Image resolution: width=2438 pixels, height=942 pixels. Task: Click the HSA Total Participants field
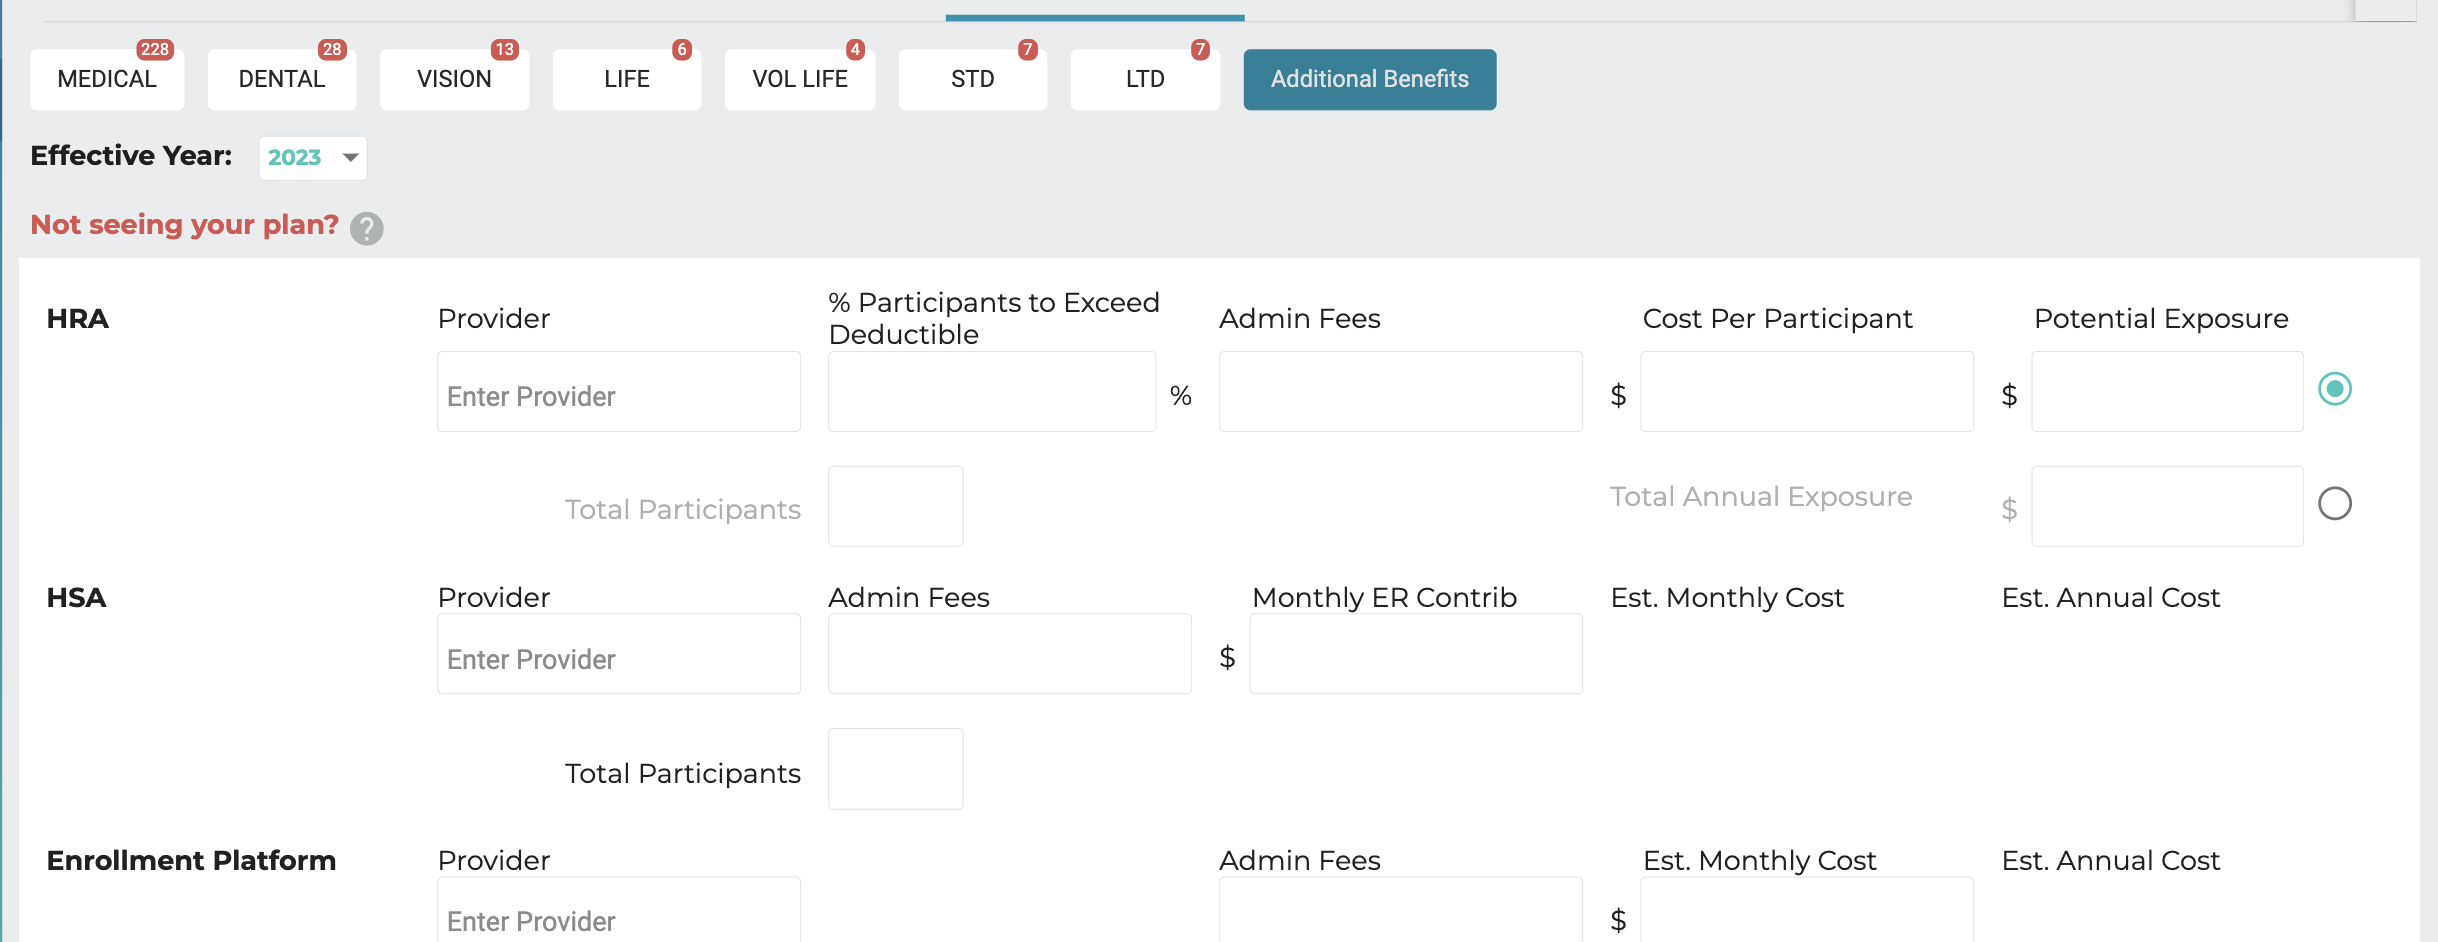coord(896,769)
